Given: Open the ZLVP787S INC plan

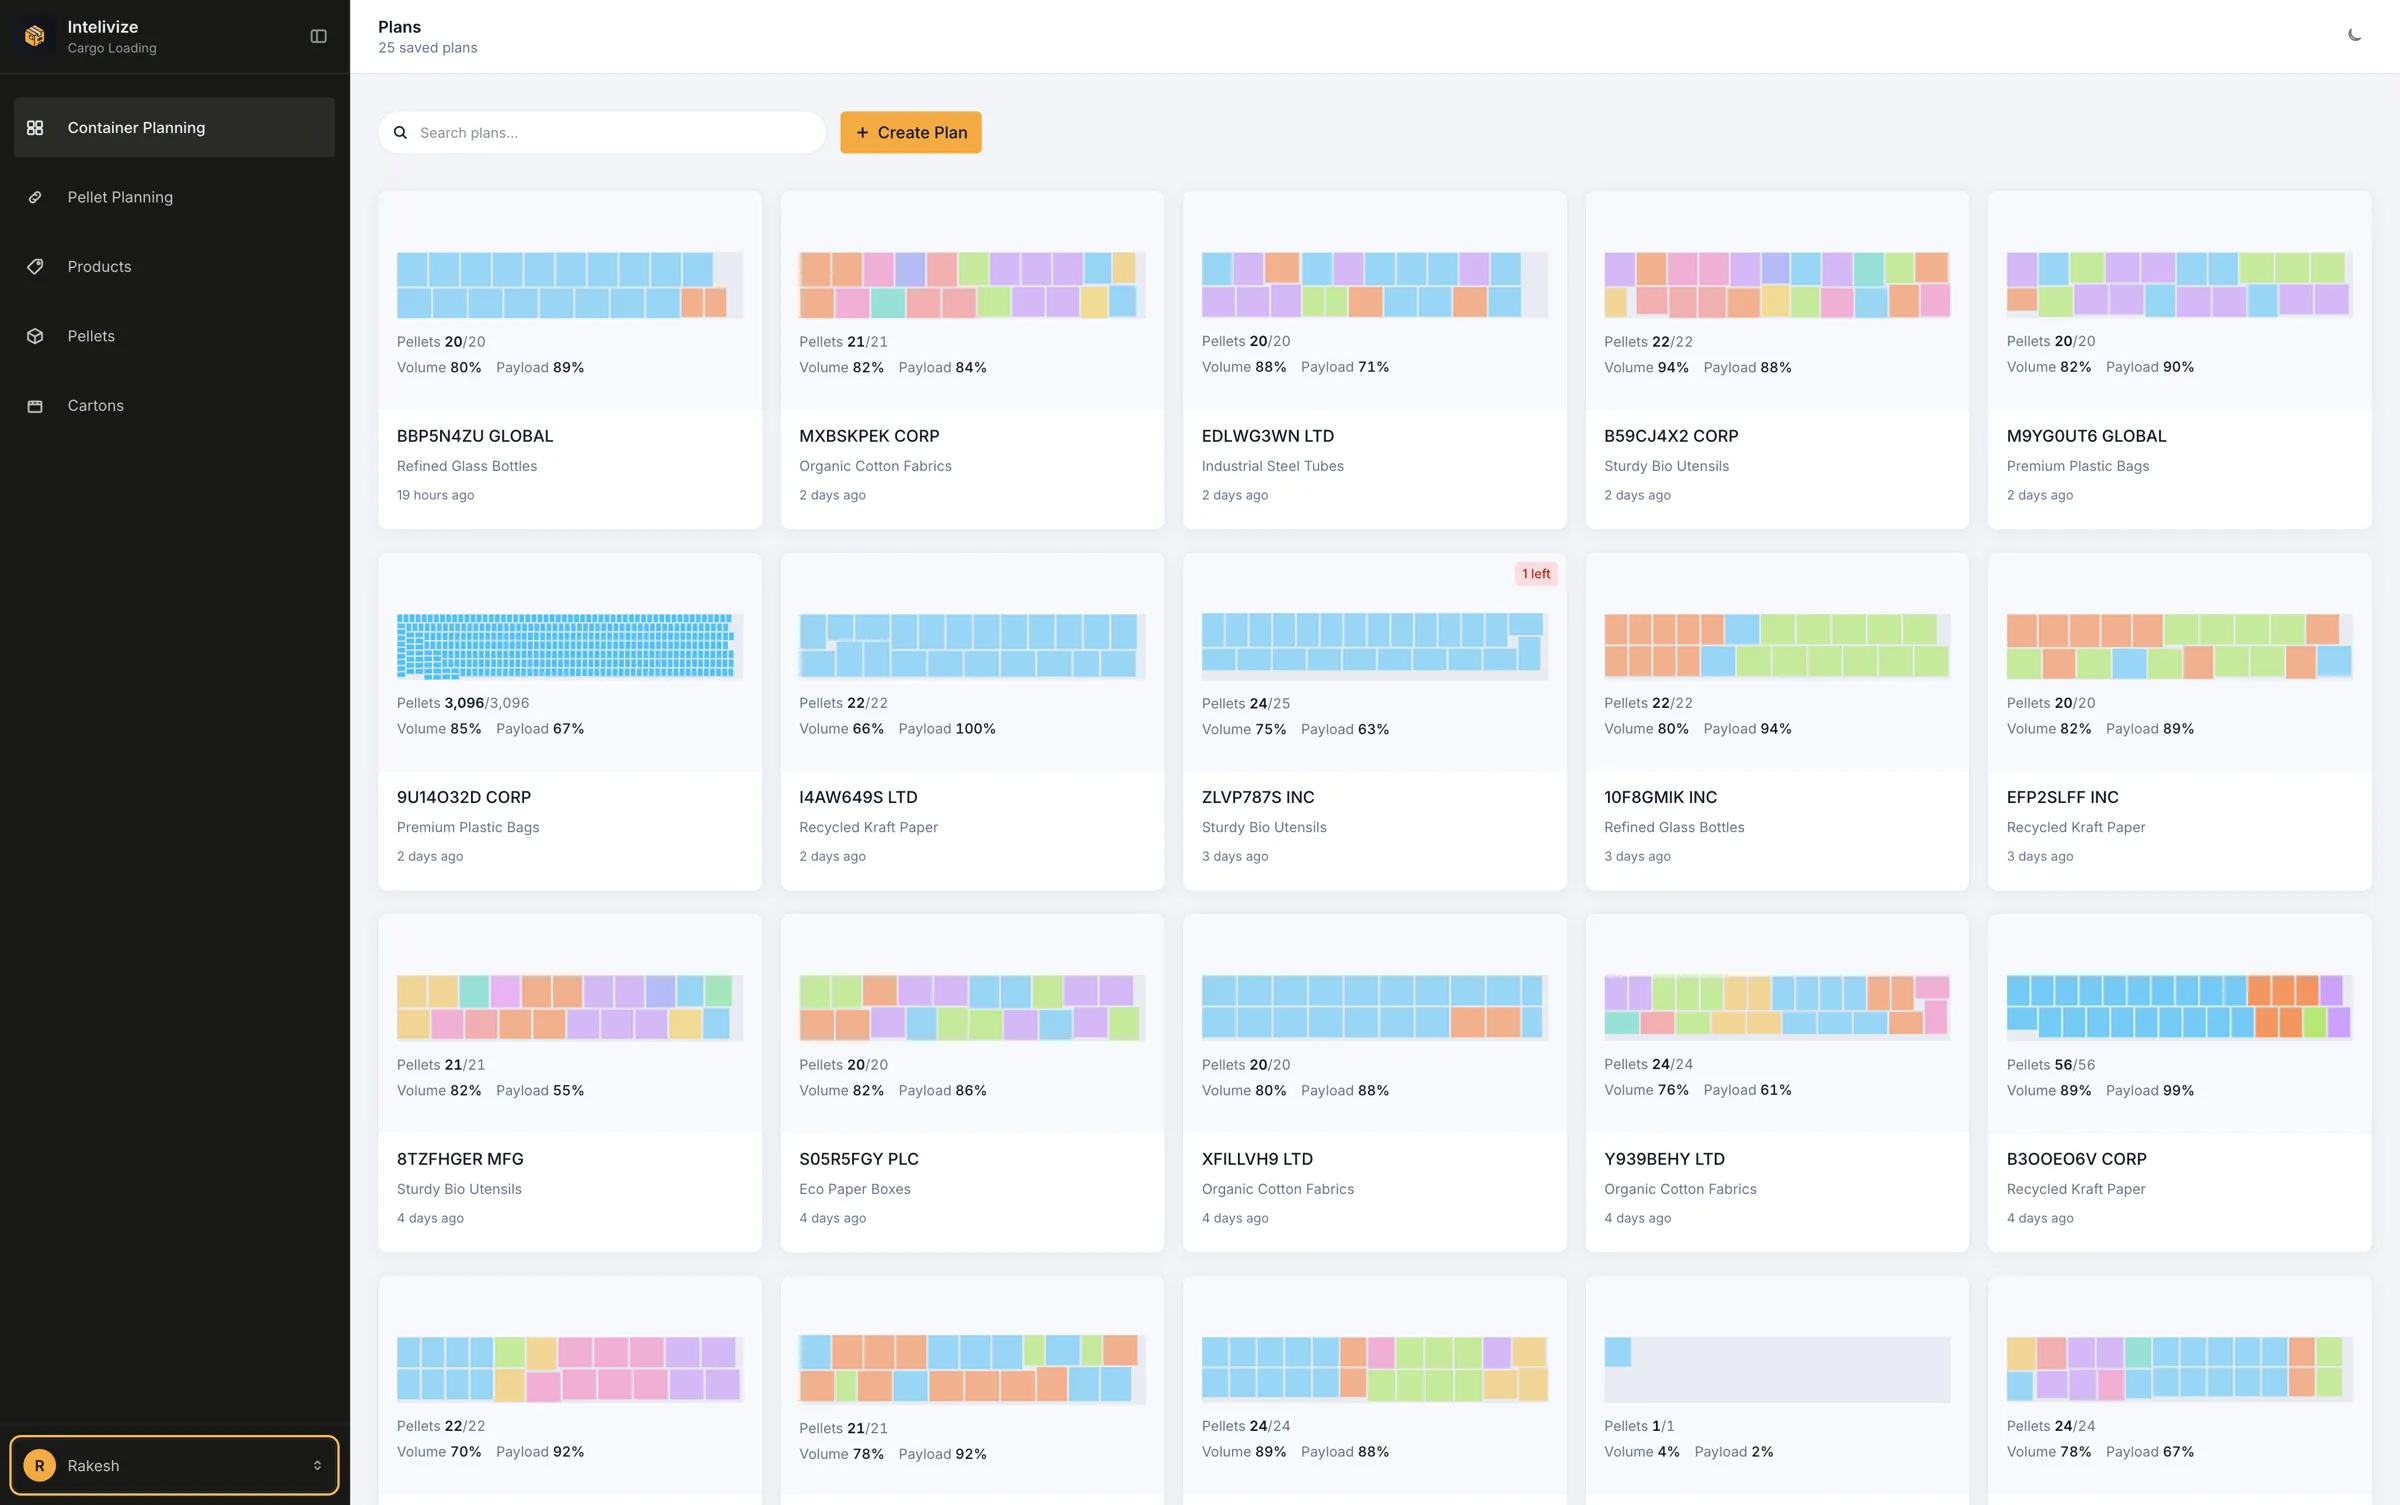Looking at the screenshot, I should point(1375,721).
